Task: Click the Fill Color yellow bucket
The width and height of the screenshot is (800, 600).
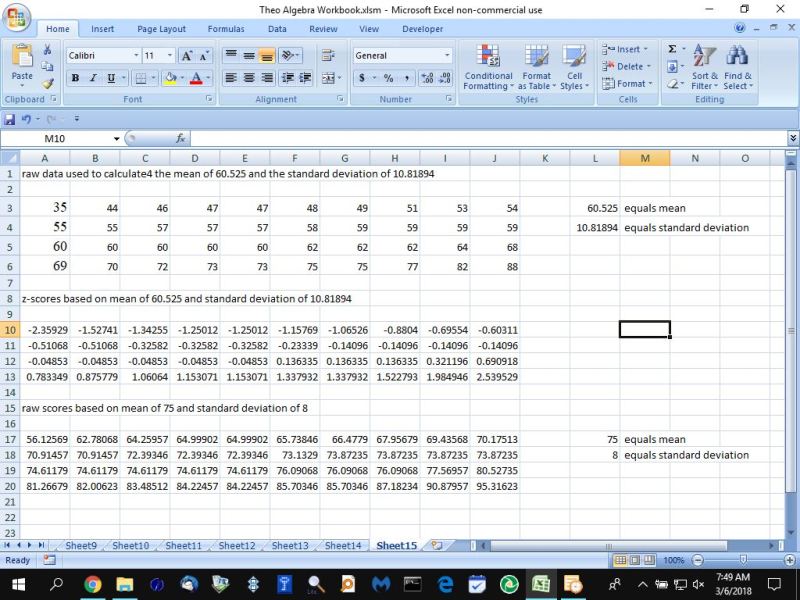Action: 170,78
